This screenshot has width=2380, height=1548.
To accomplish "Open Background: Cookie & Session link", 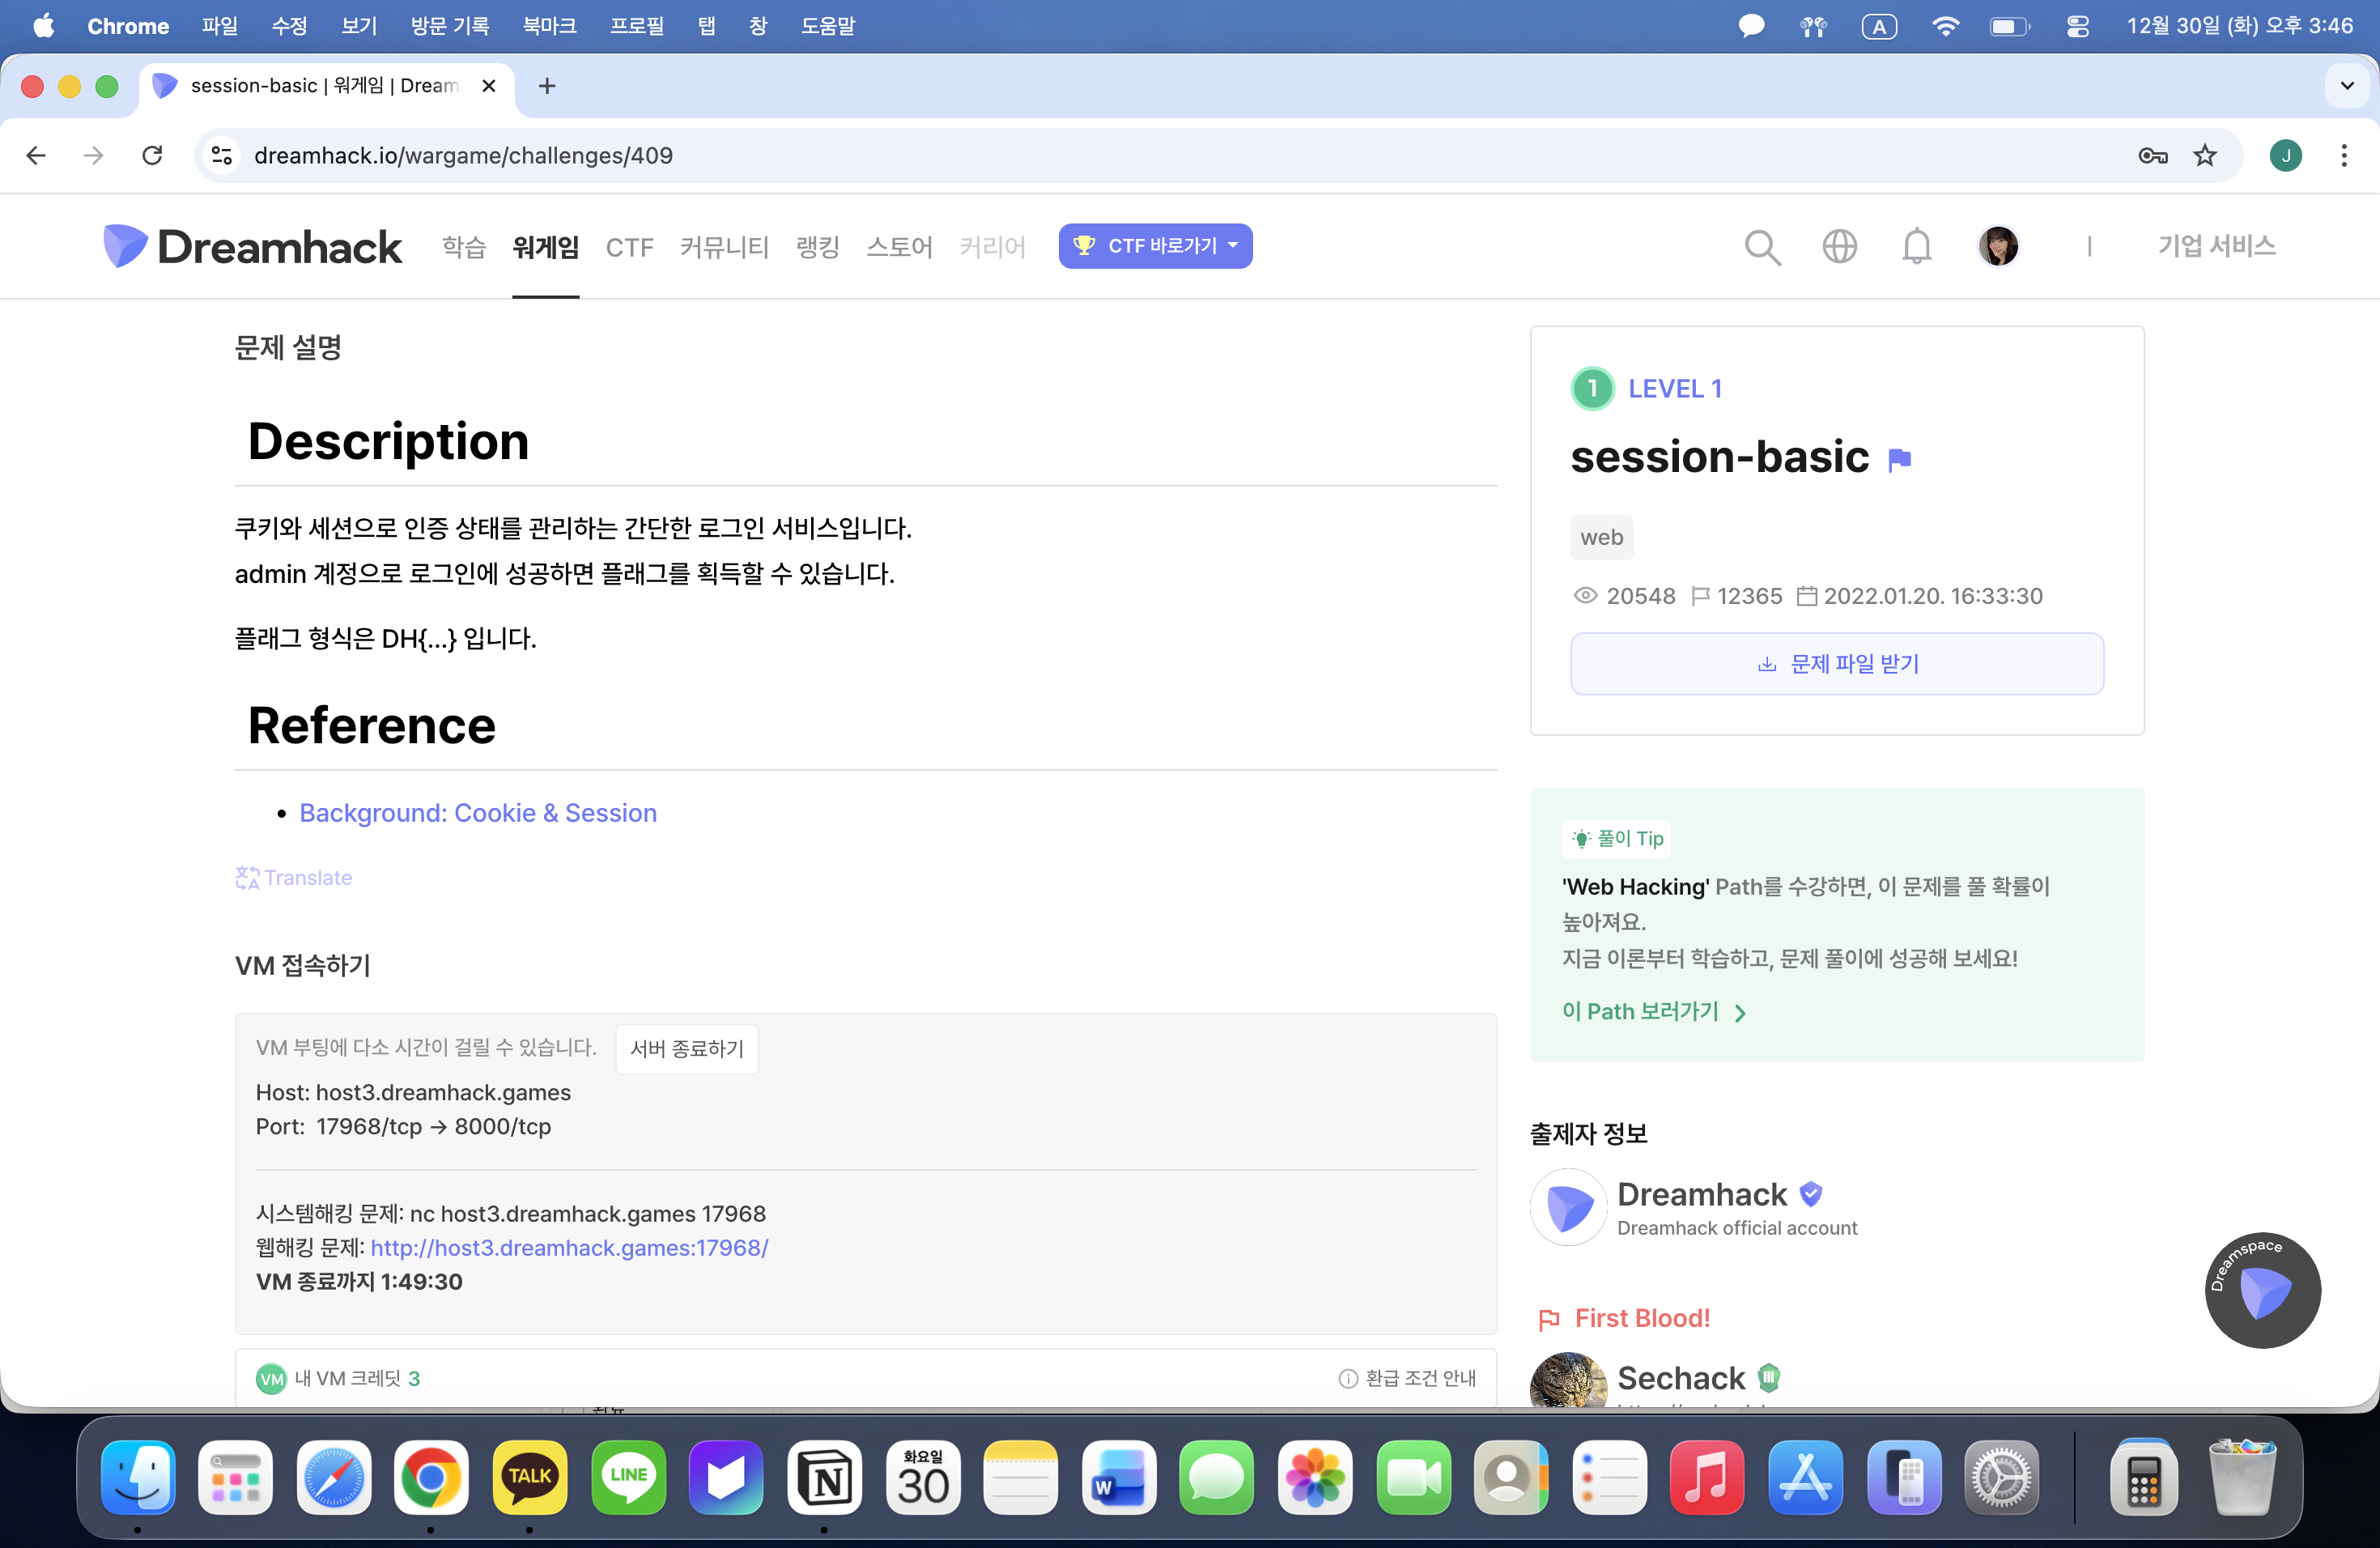I will pos(478,813).
